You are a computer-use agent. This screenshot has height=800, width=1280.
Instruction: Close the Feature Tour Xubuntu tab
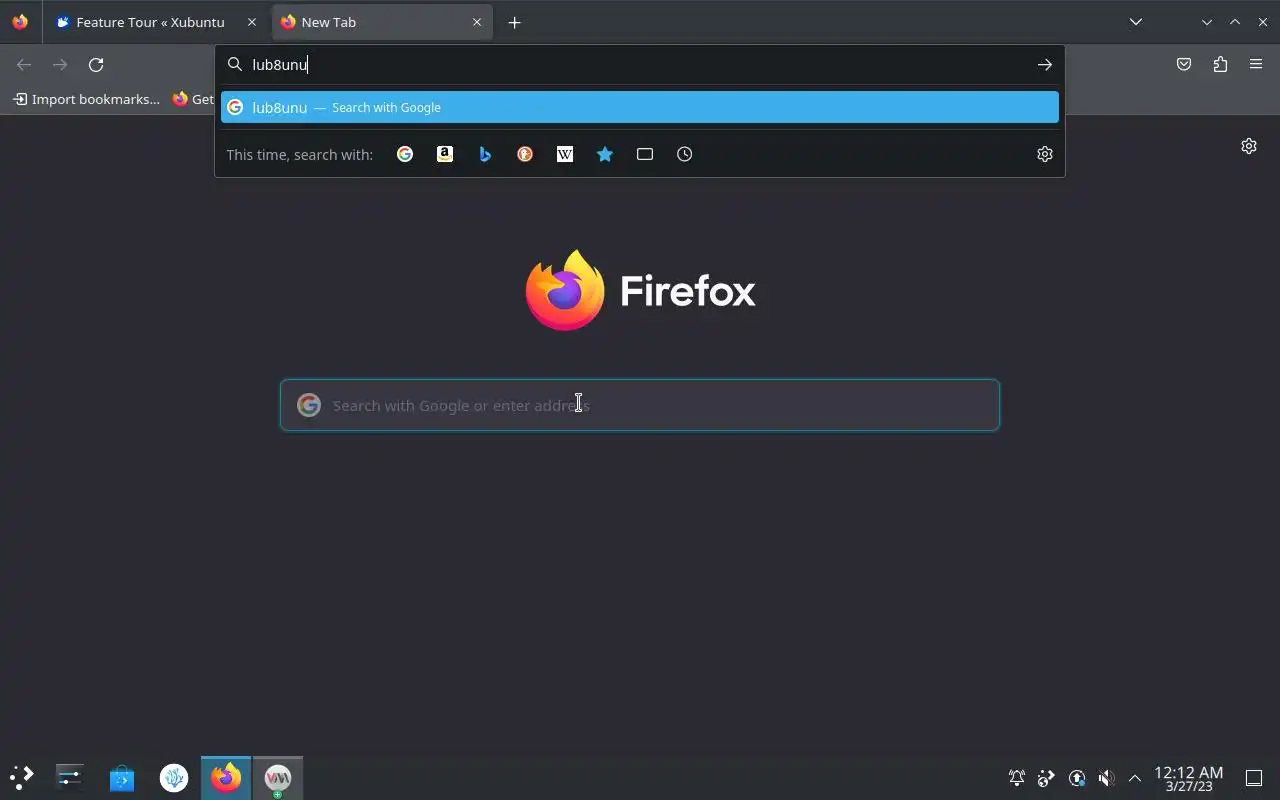tap(252, 22)
